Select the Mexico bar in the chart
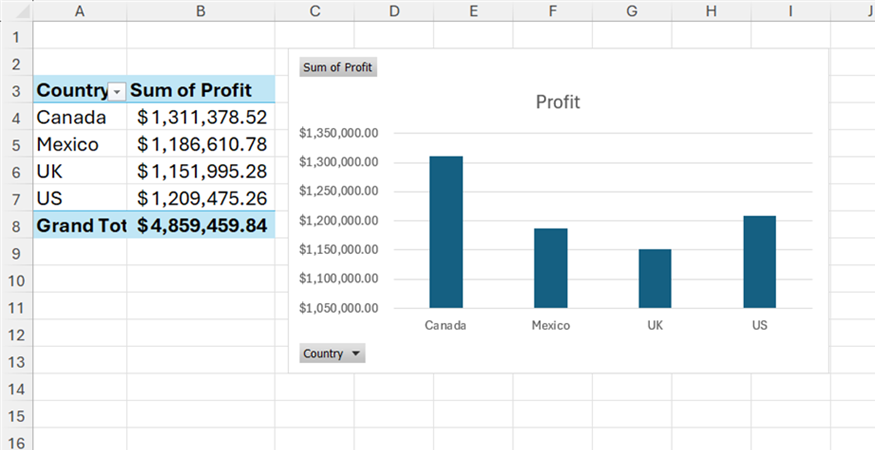The height and width of the screenshot is (450, 875). pos(551,268)
